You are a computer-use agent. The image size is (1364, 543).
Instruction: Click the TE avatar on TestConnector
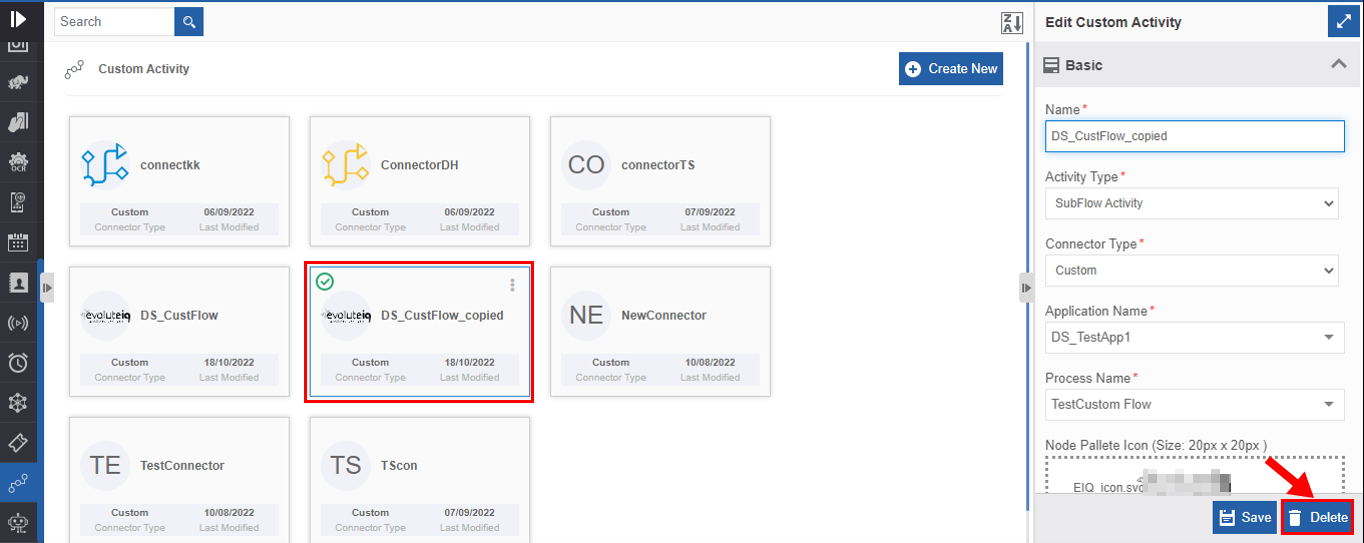click(105, 465)
